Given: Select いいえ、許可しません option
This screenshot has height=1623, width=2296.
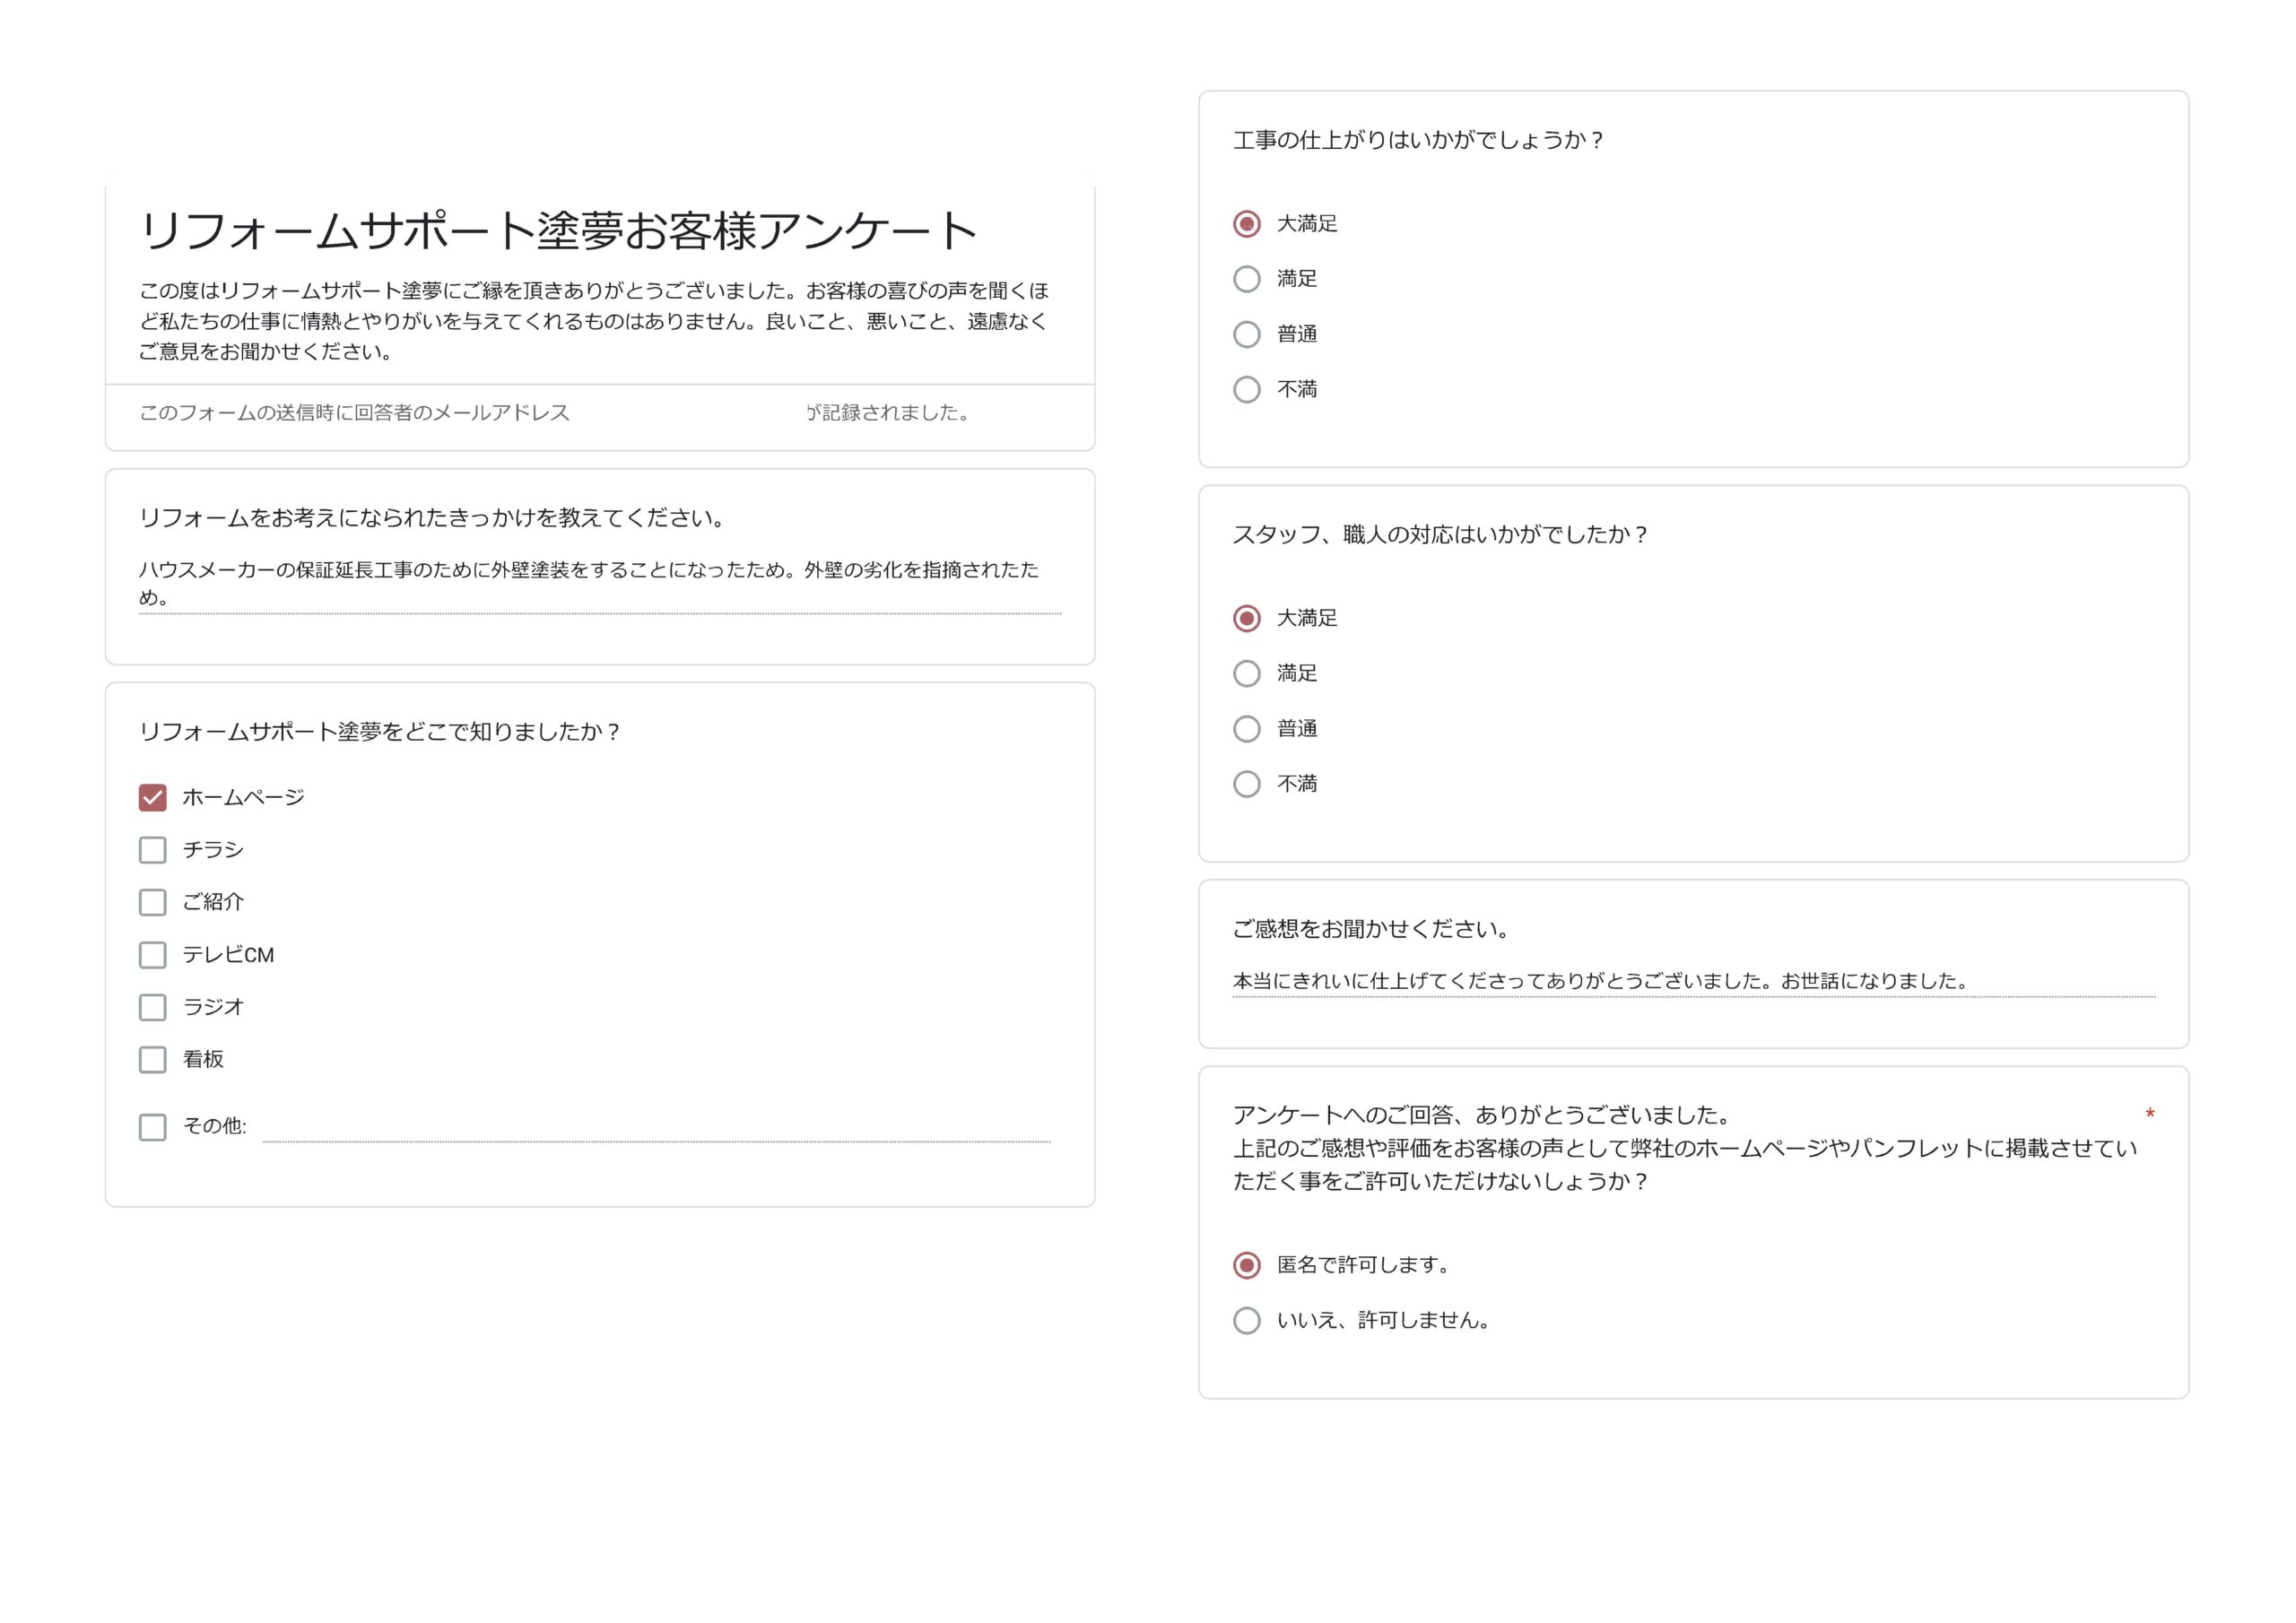Looking at the screenshot, I should (1246, 1320).
